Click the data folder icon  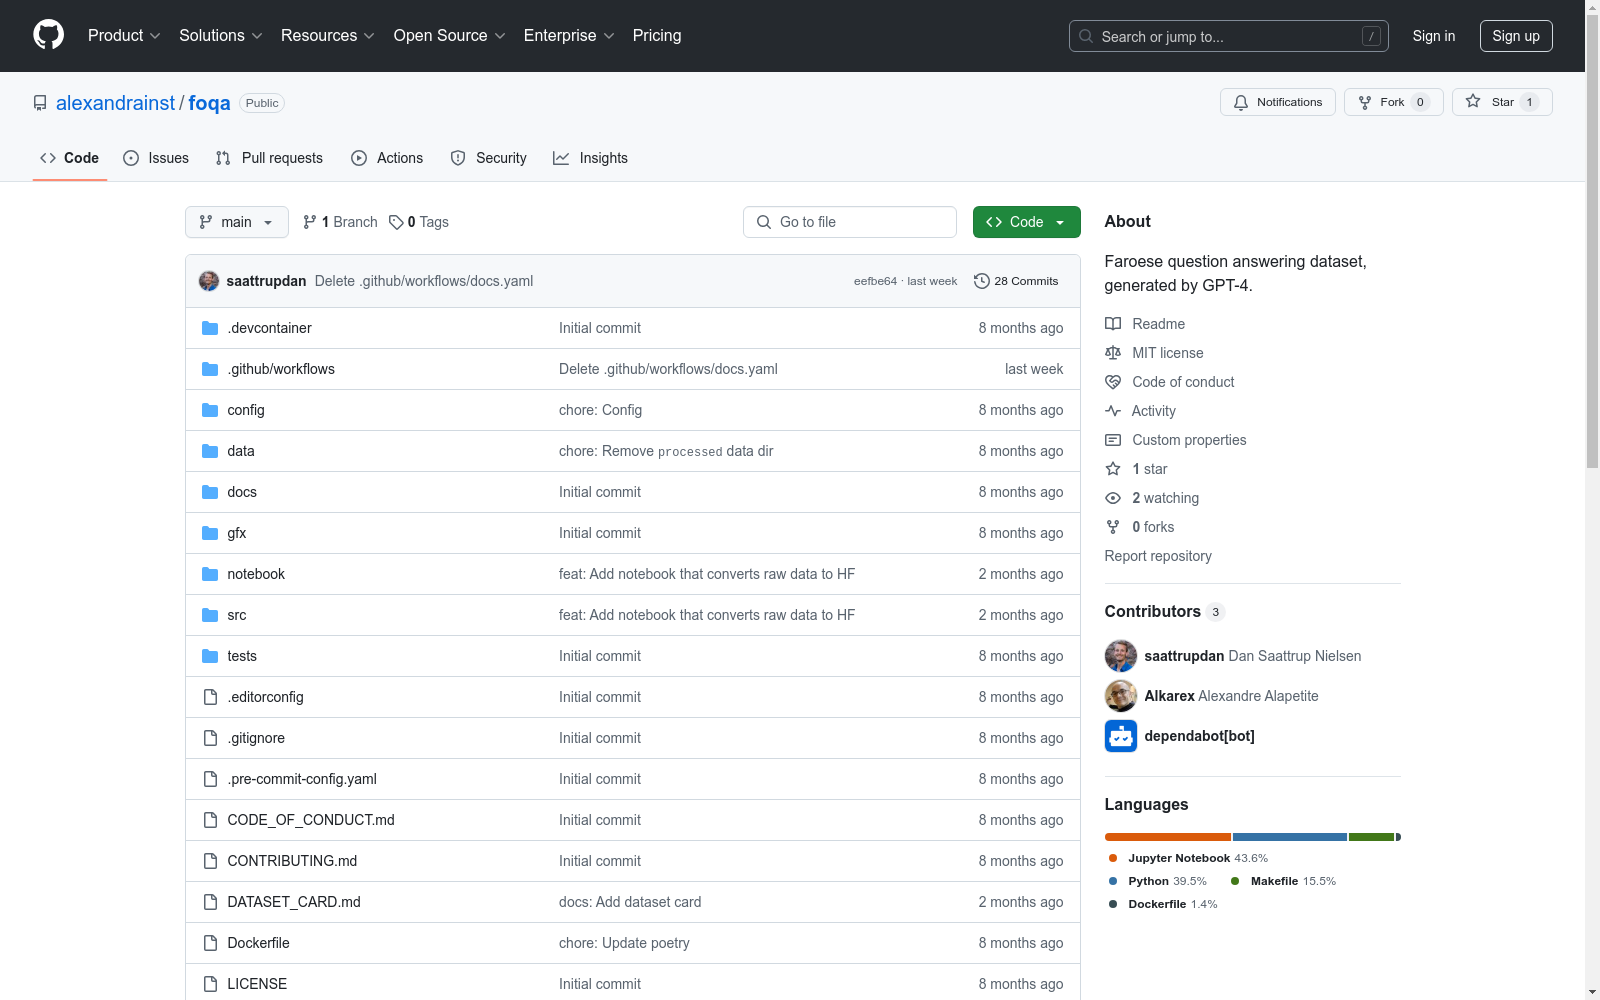coord(210,451)
